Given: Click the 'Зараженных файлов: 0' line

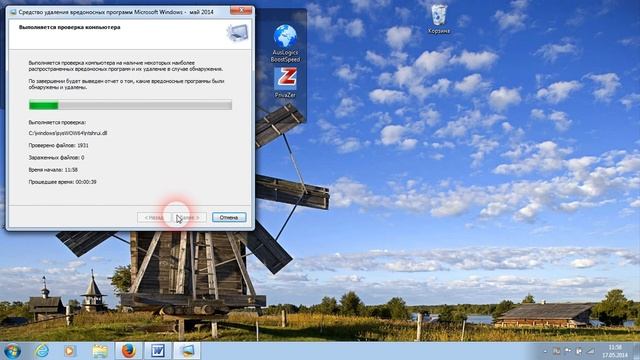Looking at the screenshot, I should click(x=56, y=158).
